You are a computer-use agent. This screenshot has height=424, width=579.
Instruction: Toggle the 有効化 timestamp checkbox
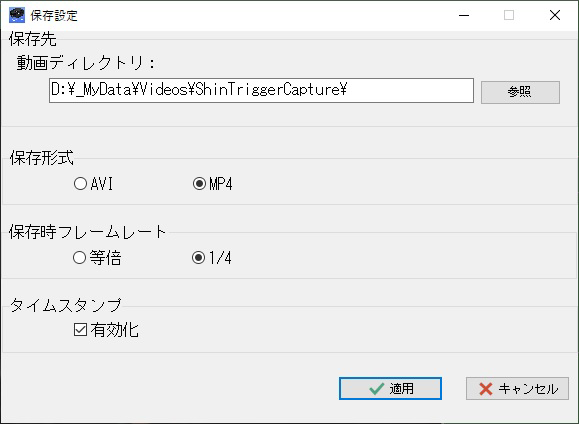pos(106,329)
